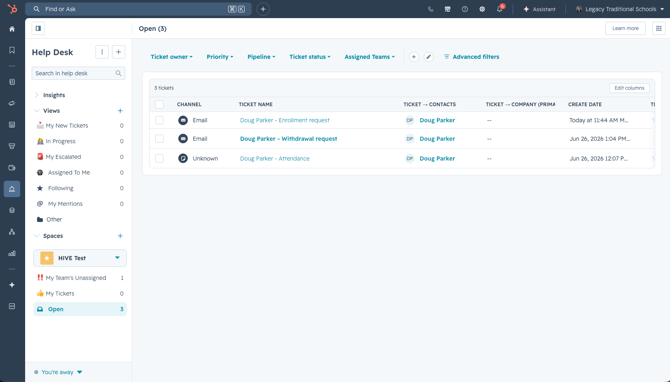
Task: Open Doug Parker - Withdrawal request ticket
Action: click(x=288, y=139)
